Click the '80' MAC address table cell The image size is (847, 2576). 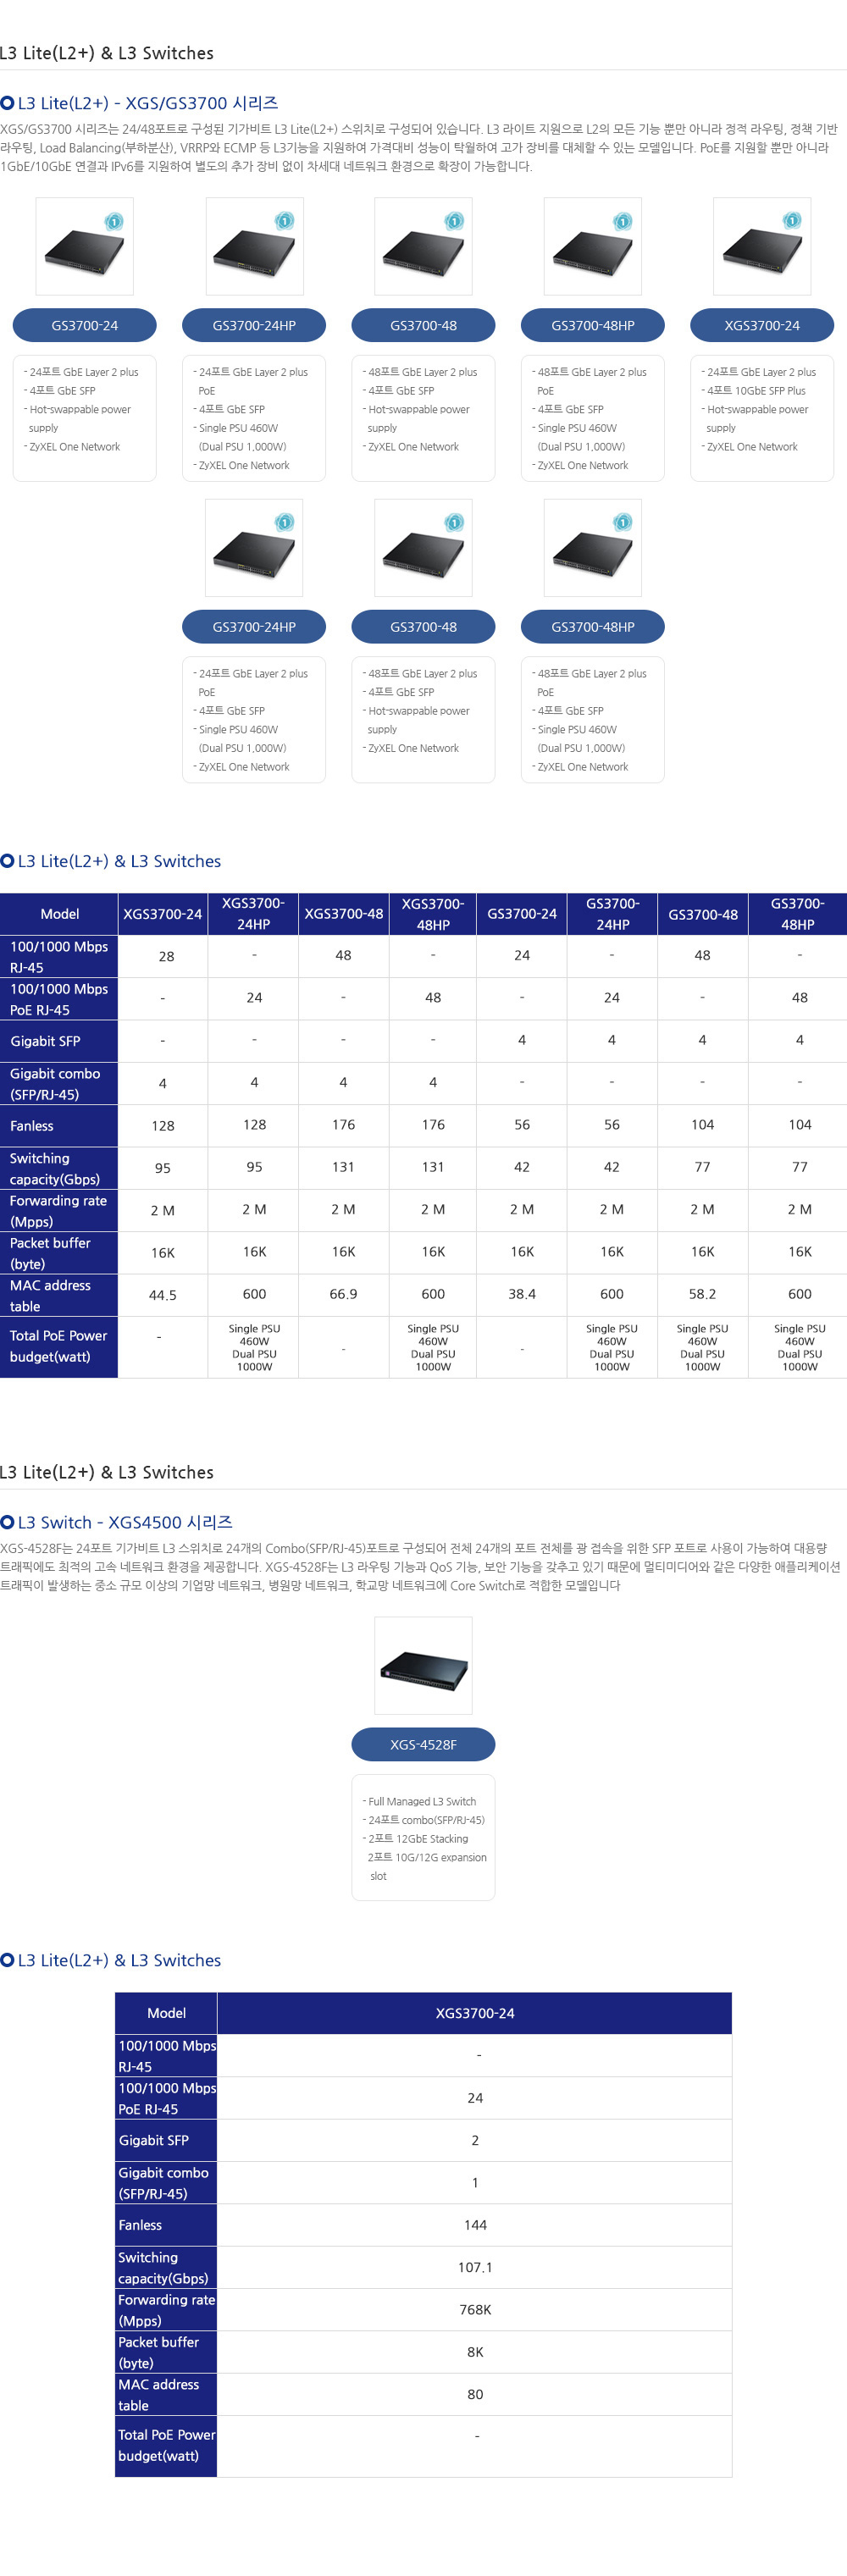coord(475,2394)
